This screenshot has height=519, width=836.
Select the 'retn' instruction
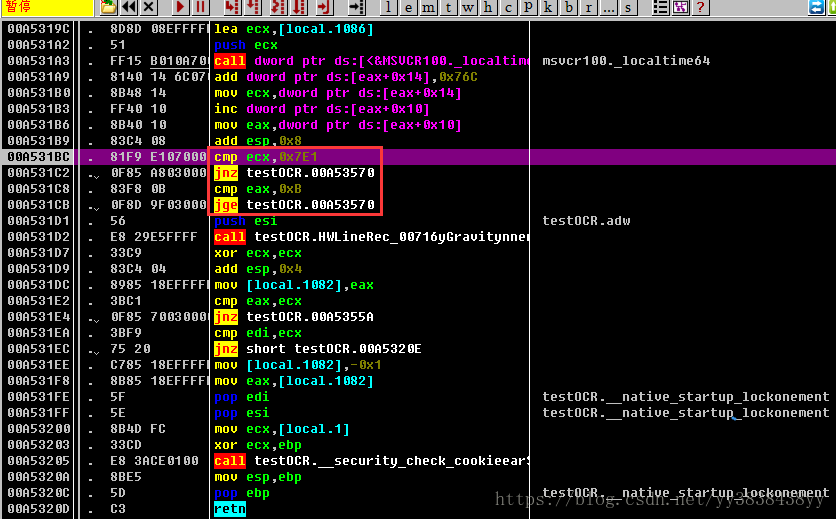click(230, 509)
